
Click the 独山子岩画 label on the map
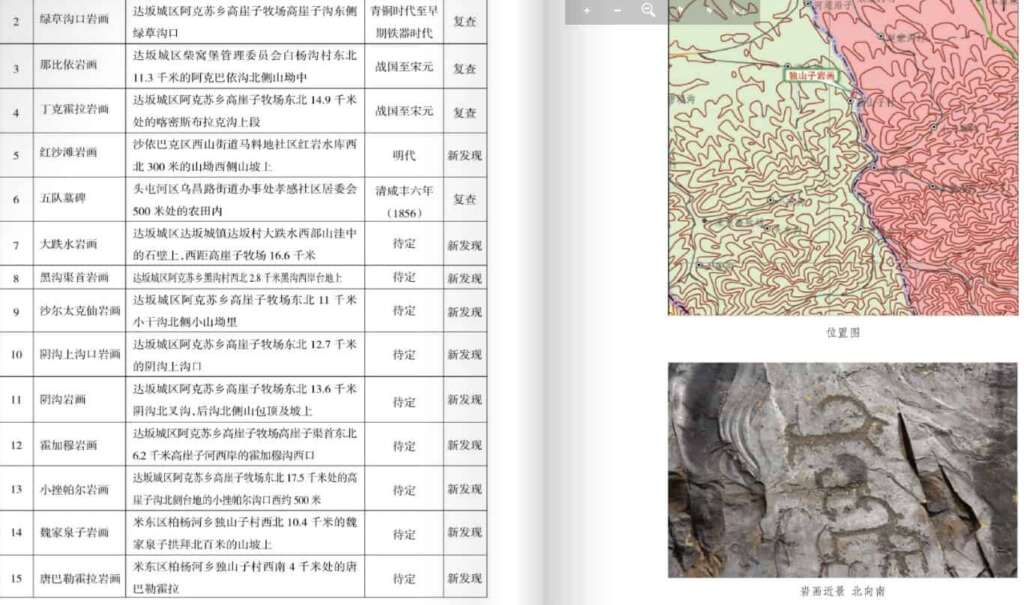pyautogui.click(x=811, y=75)
